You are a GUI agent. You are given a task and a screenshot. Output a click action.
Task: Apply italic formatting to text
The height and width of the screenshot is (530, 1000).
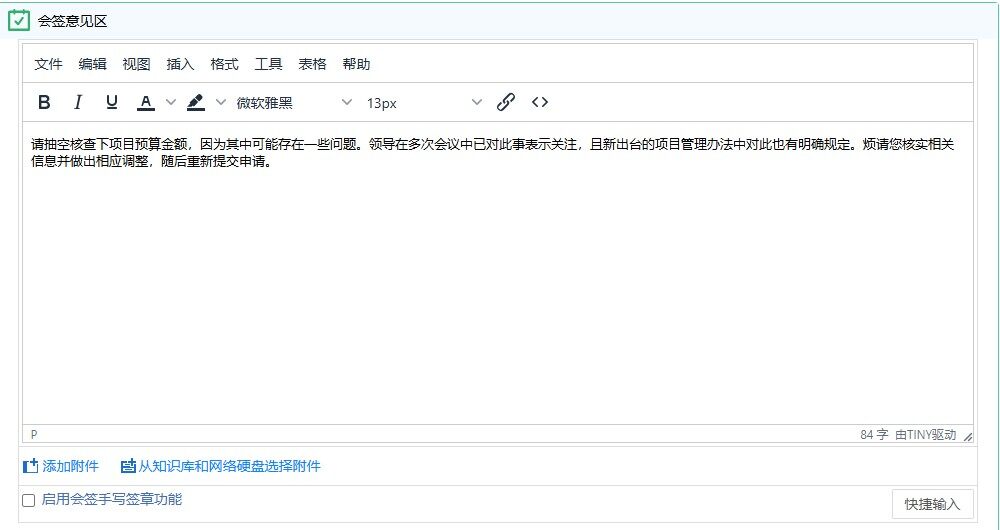pos(78,102)
